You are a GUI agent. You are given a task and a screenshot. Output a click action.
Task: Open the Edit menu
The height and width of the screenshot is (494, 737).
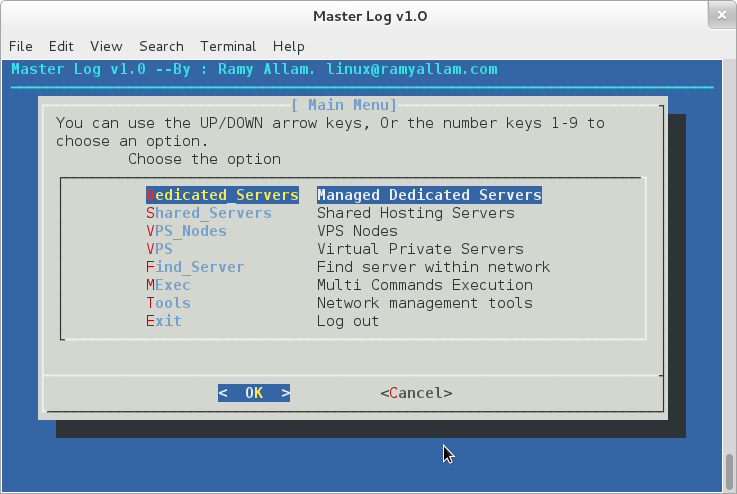61,46
